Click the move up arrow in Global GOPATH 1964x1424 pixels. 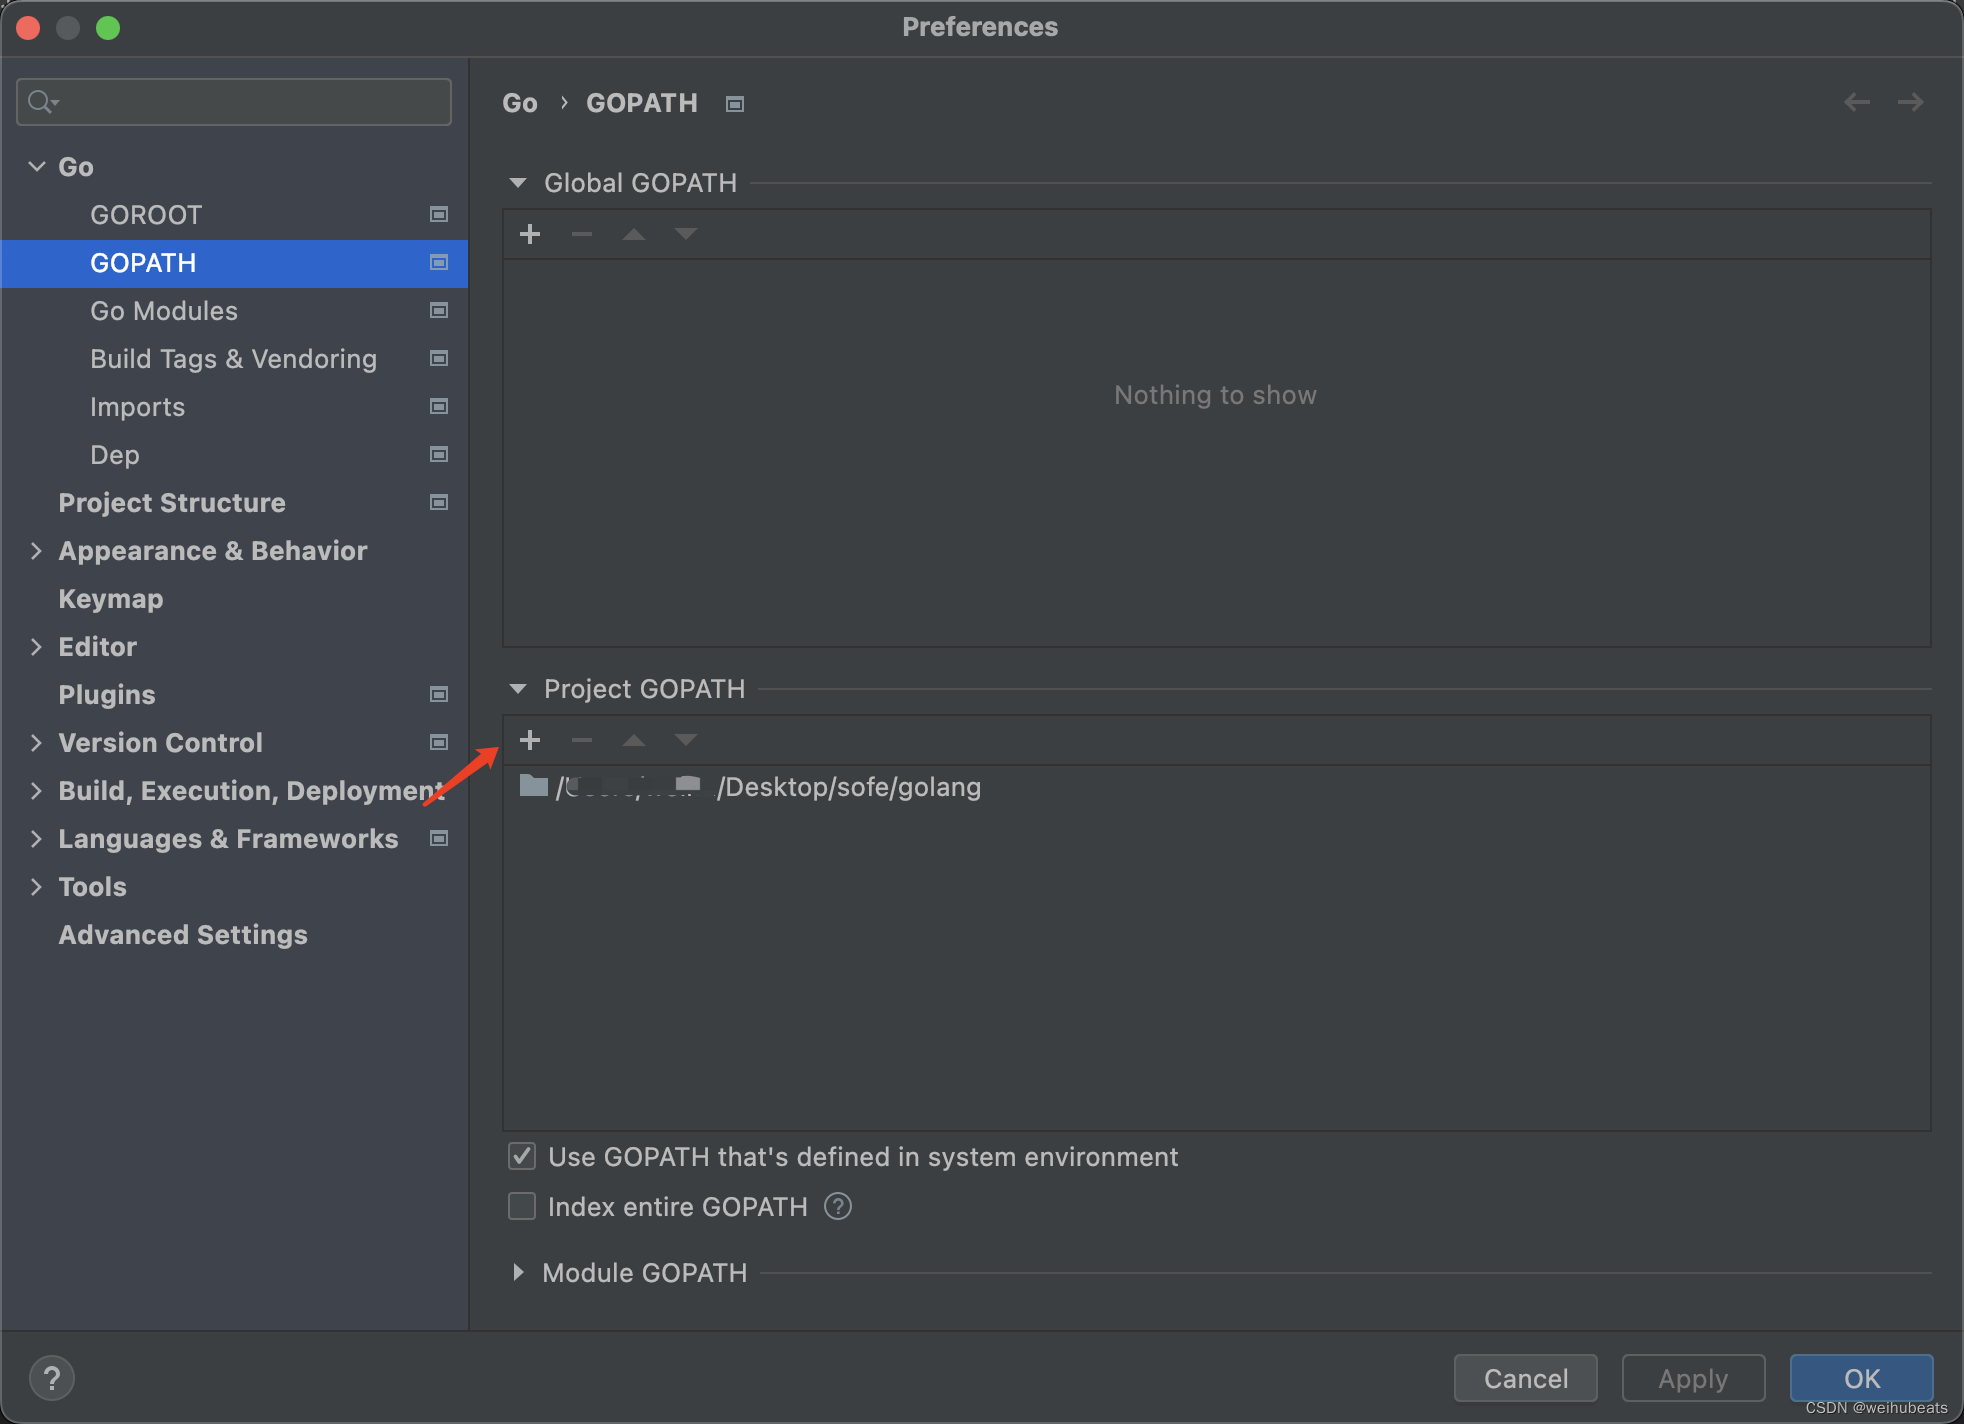point(631,233)
